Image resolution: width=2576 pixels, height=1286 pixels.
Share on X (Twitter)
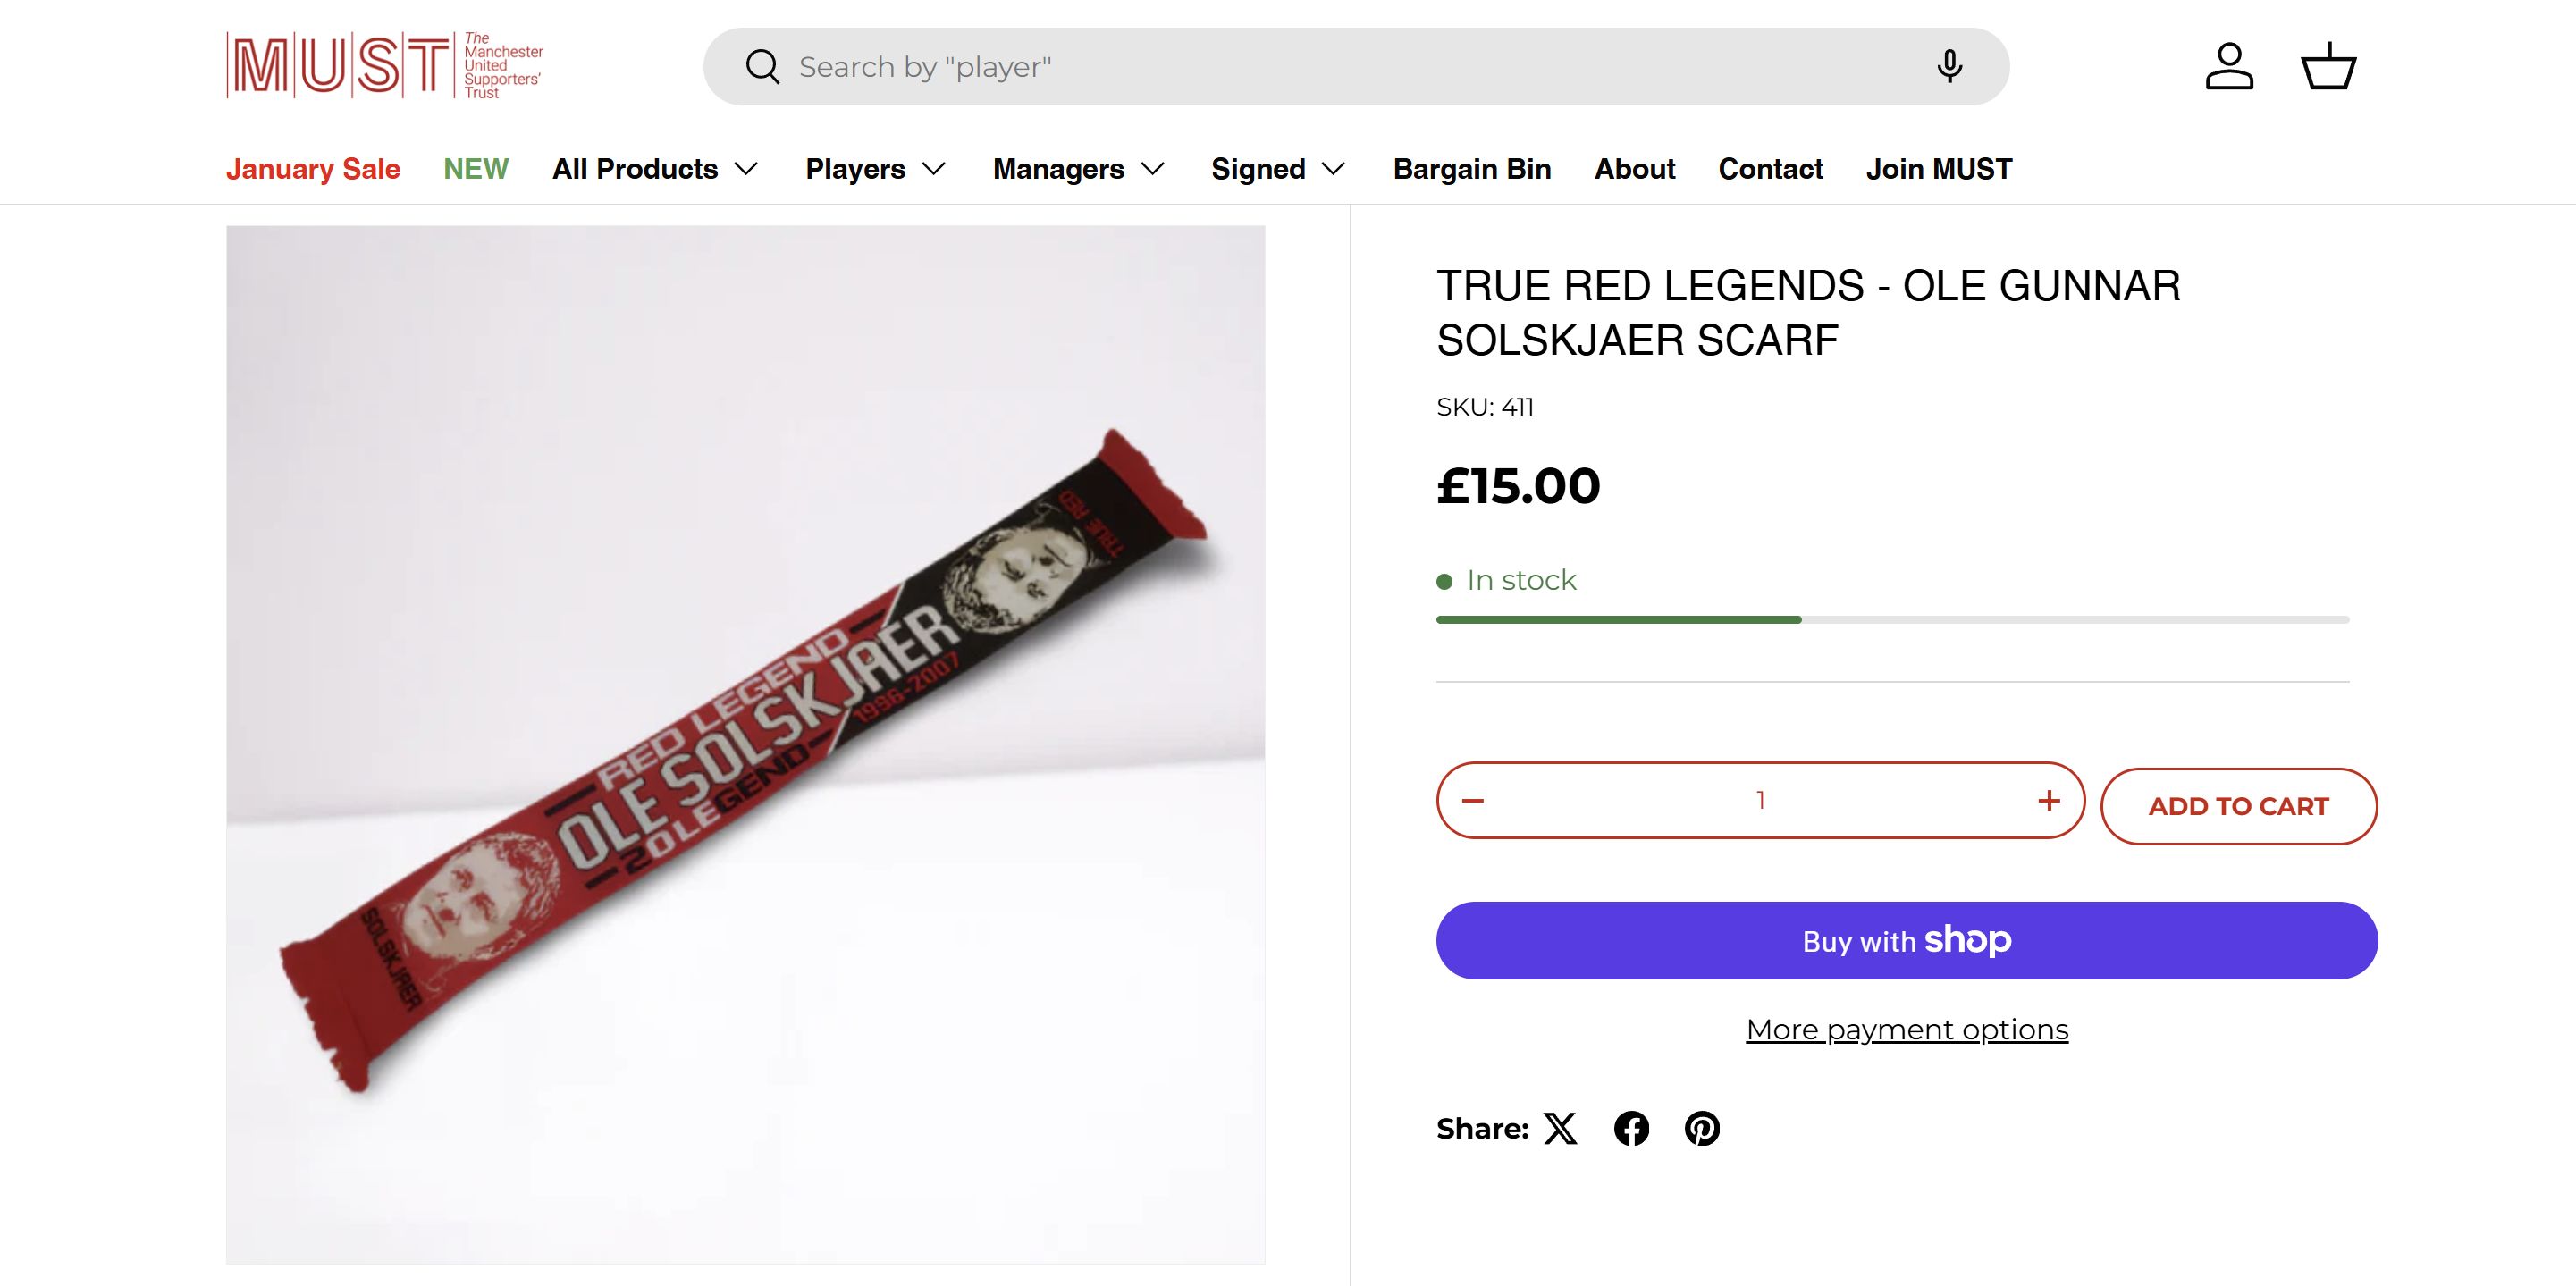coord(1560,1128)
